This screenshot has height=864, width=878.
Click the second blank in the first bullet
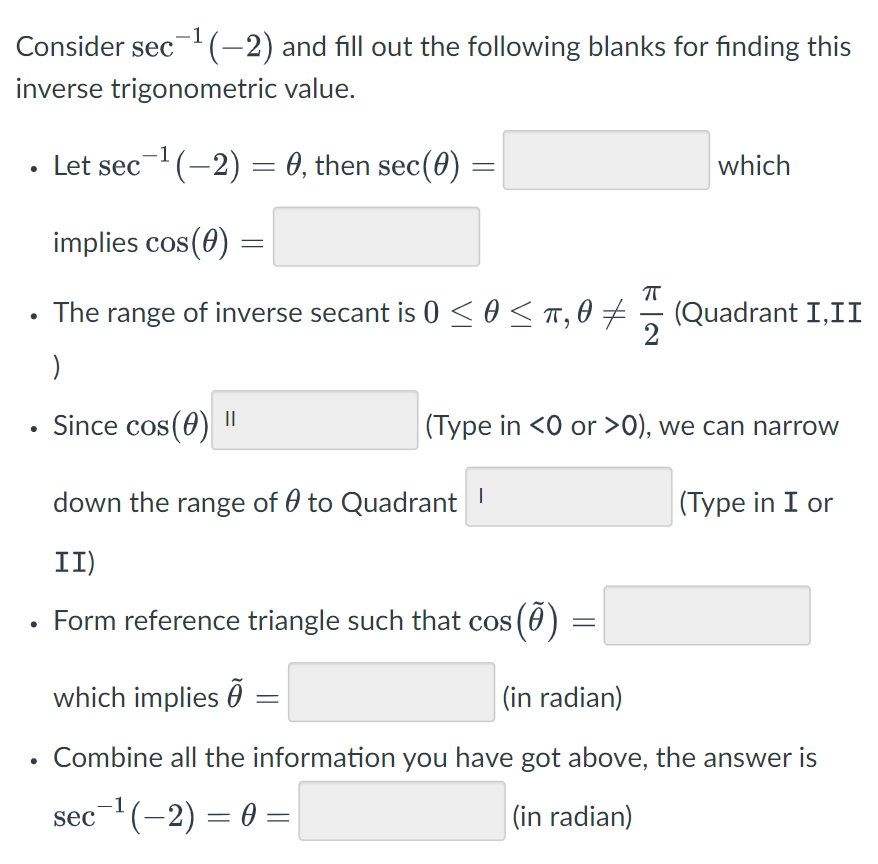pyautogui.click(x=376, y=236)
